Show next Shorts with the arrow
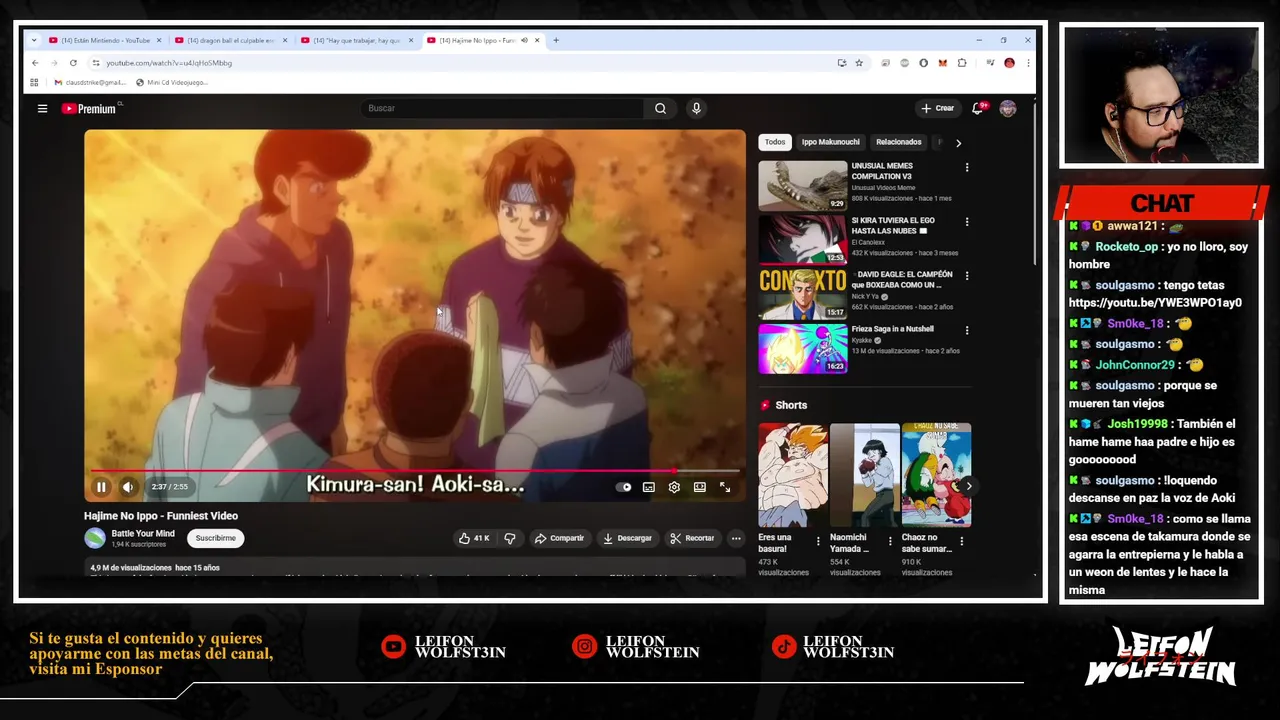The image size is (1280, 720). pos(967,486)
